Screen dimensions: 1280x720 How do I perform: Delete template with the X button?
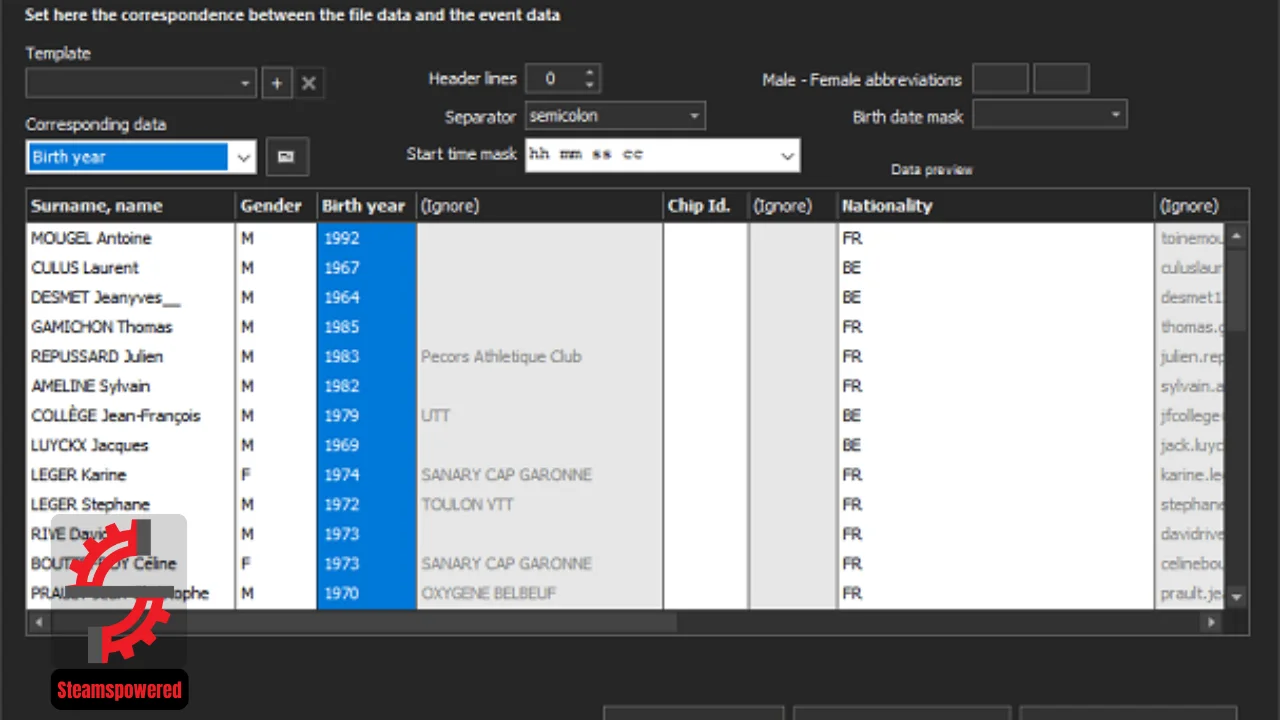coord(309,83)
